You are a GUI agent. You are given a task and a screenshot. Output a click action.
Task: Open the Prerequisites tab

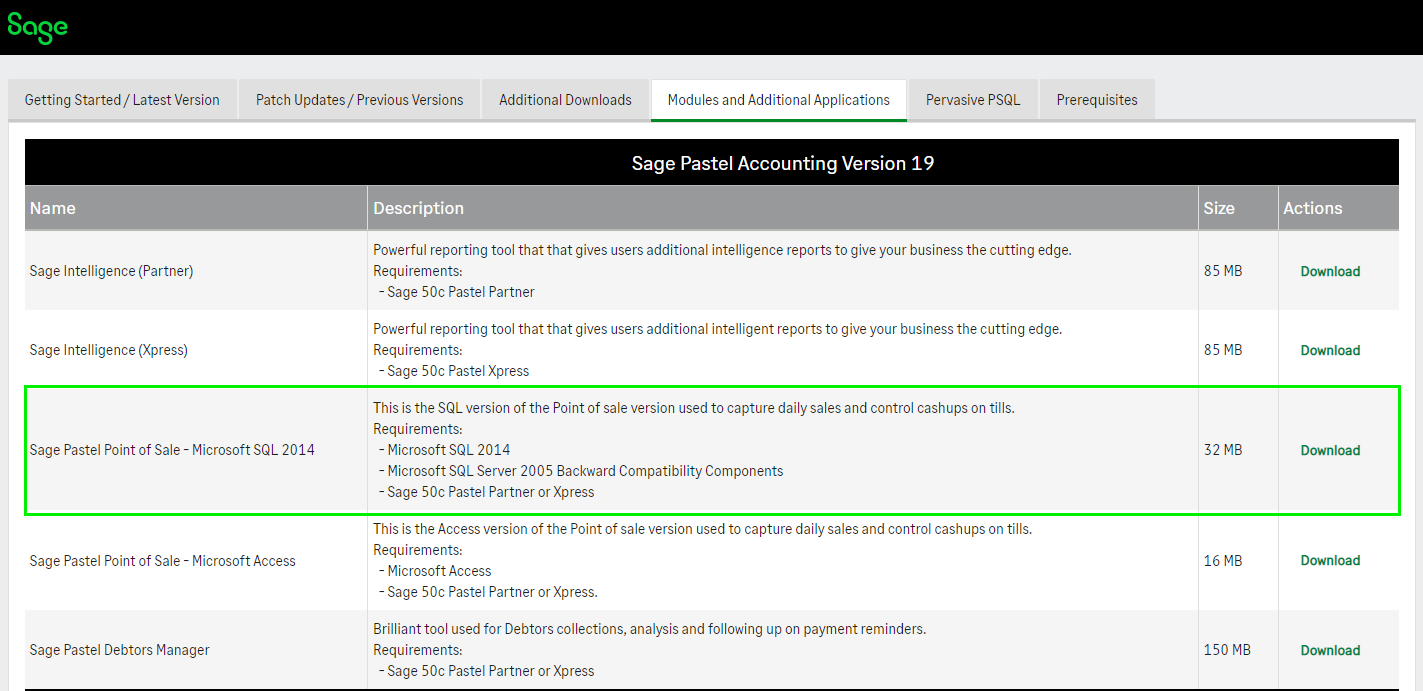tap(1096, 99)
